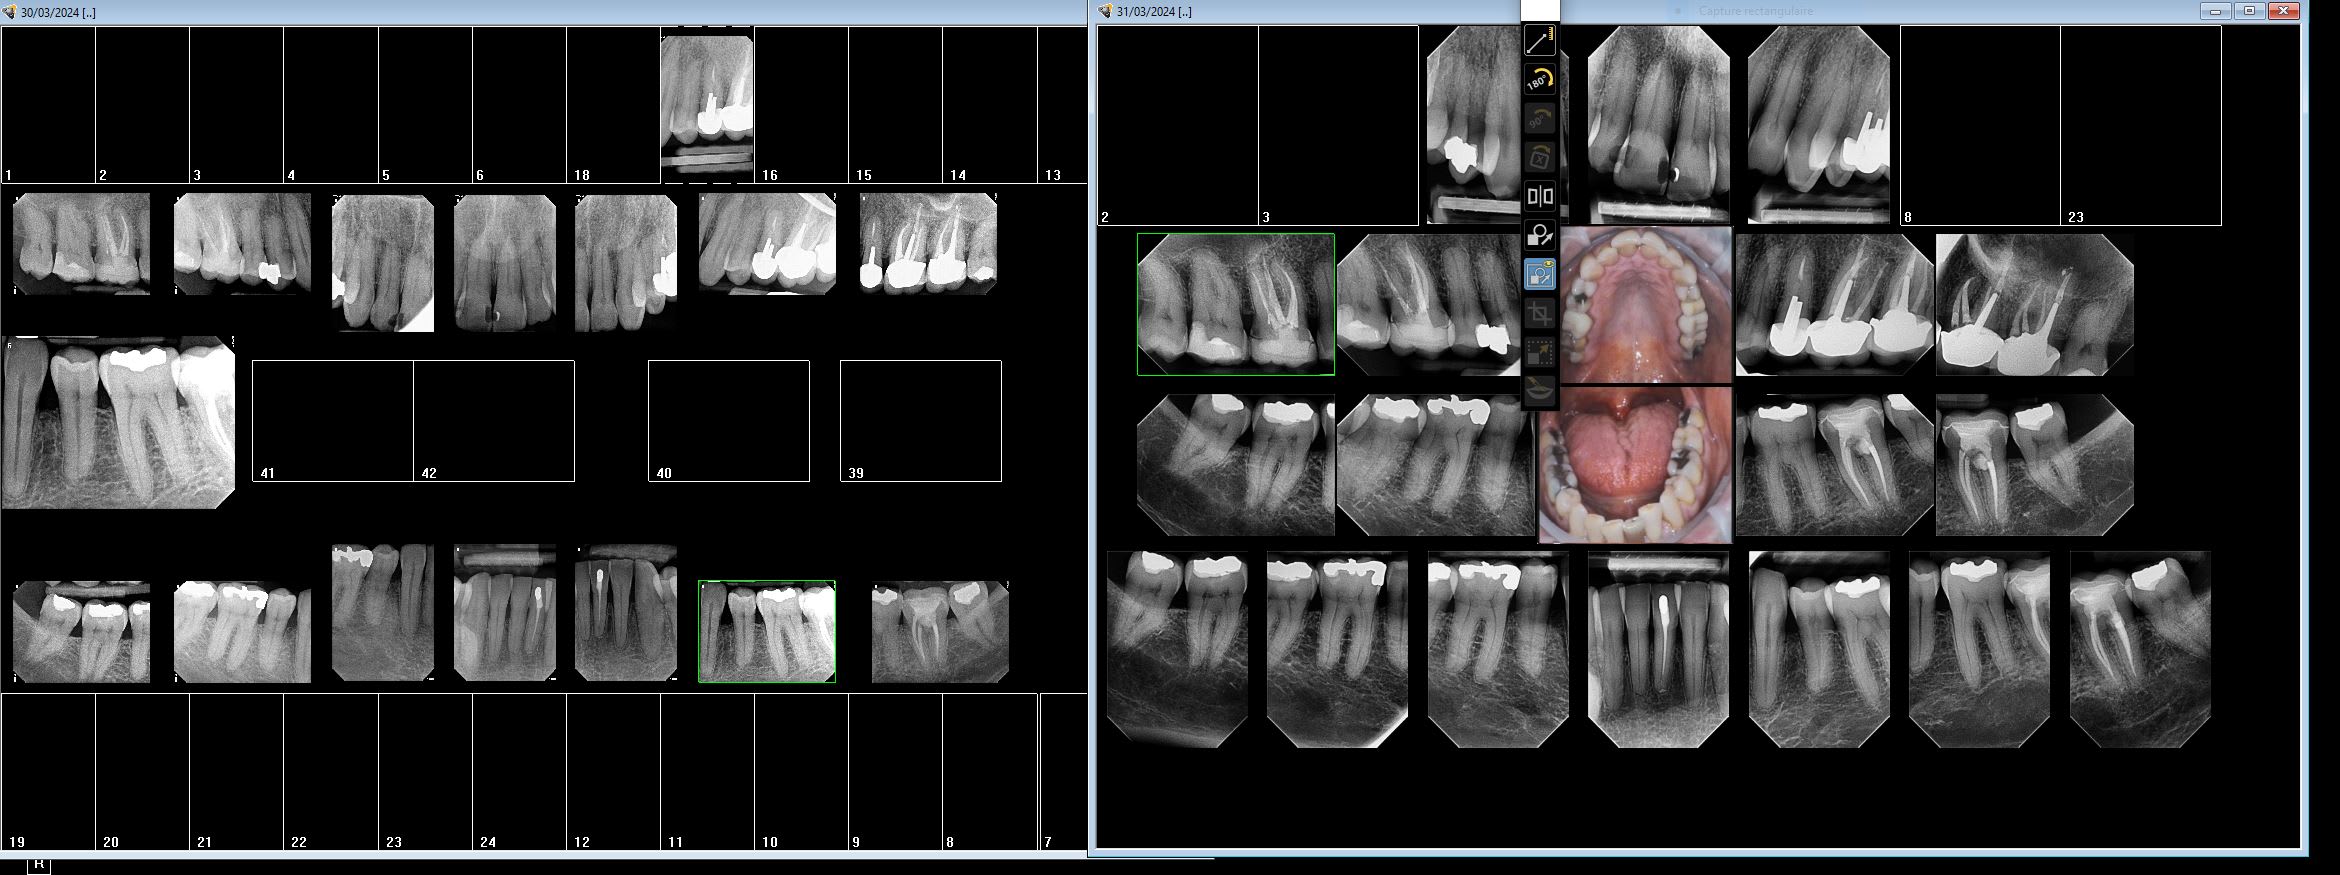This screenshot has height=875, width=2340.
Task: Click the reset rotation X icon
Action: (x=1540, y=157)
